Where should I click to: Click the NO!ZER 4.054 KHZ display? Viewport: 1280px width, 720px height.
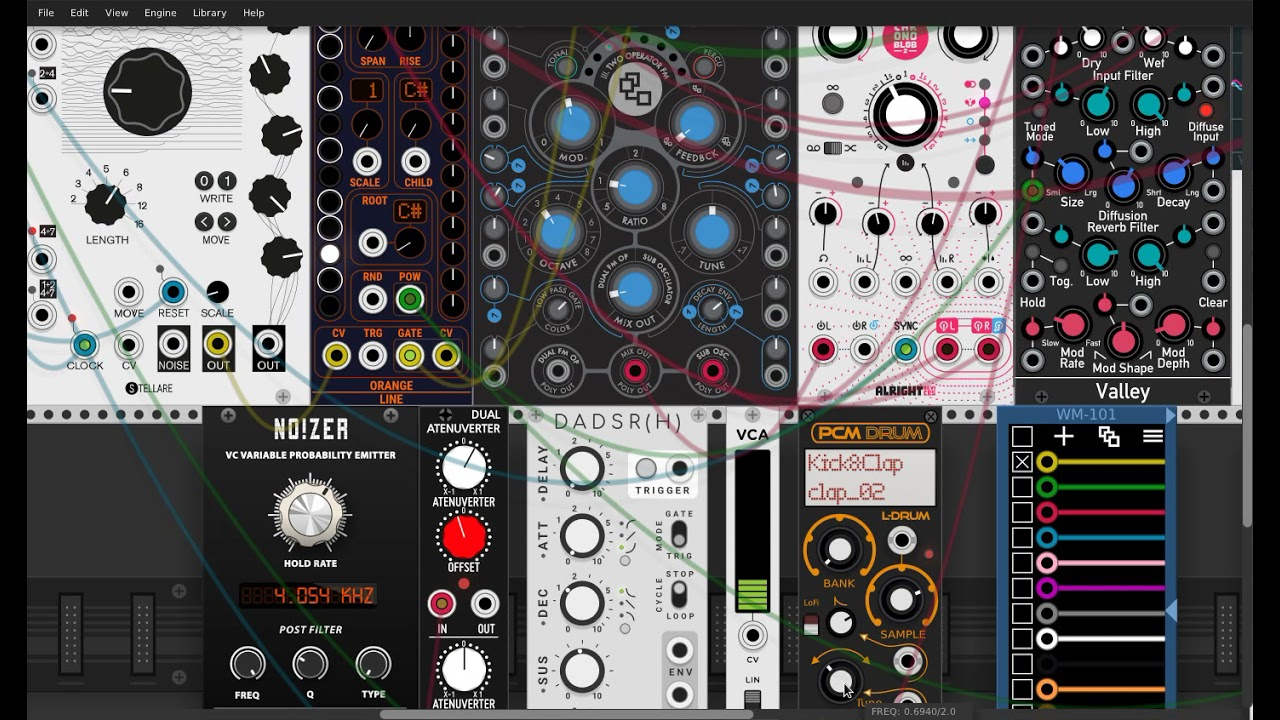[x=309, y=596]
